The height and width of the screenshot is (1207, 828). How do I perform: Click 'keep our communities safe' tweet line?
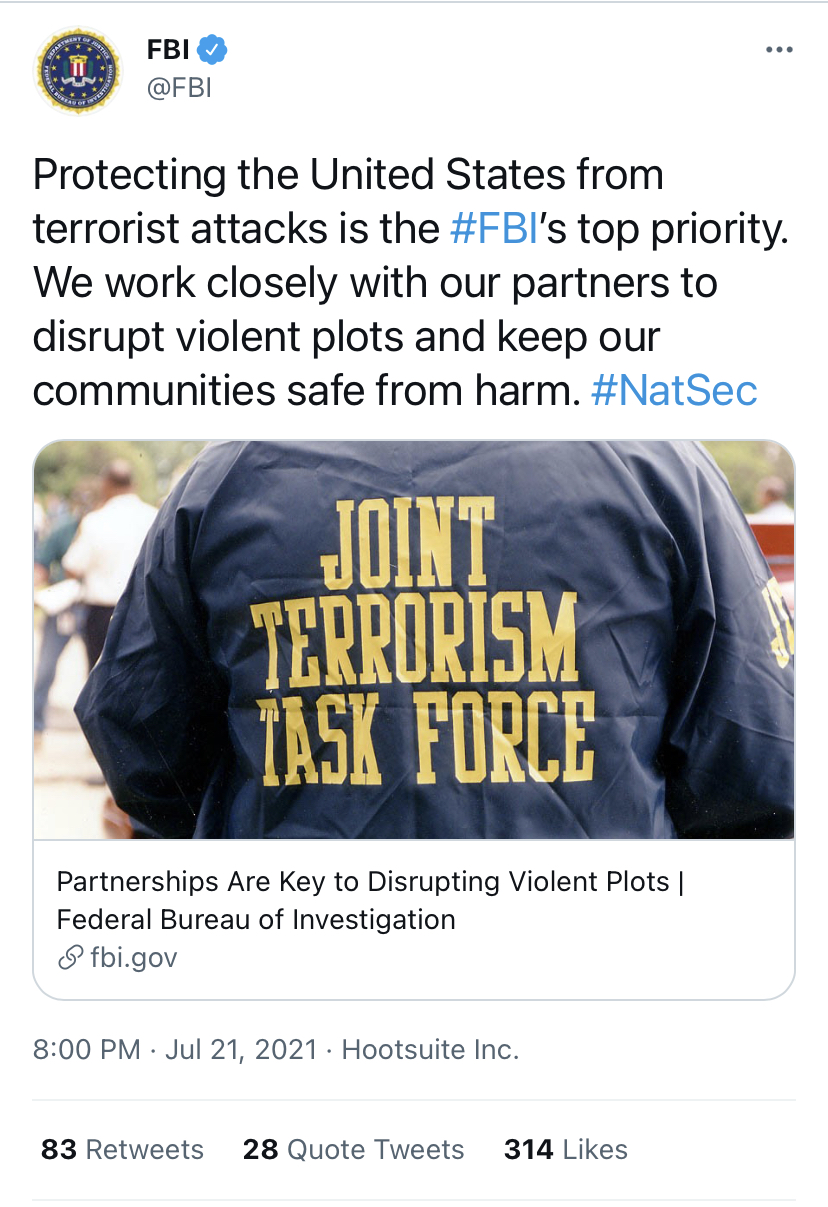(300, 389)
